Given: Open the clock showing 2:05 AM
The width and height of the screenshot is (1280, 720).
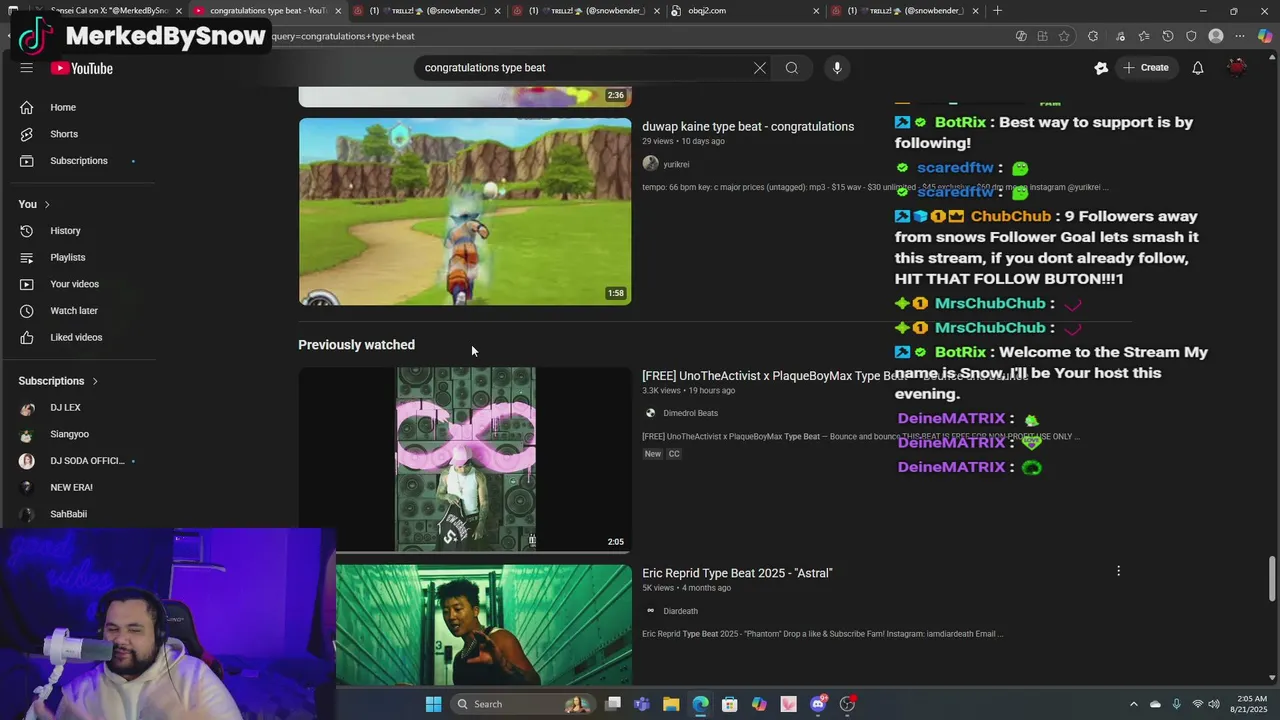Looking at the screenshot, I should (1251, 704).
